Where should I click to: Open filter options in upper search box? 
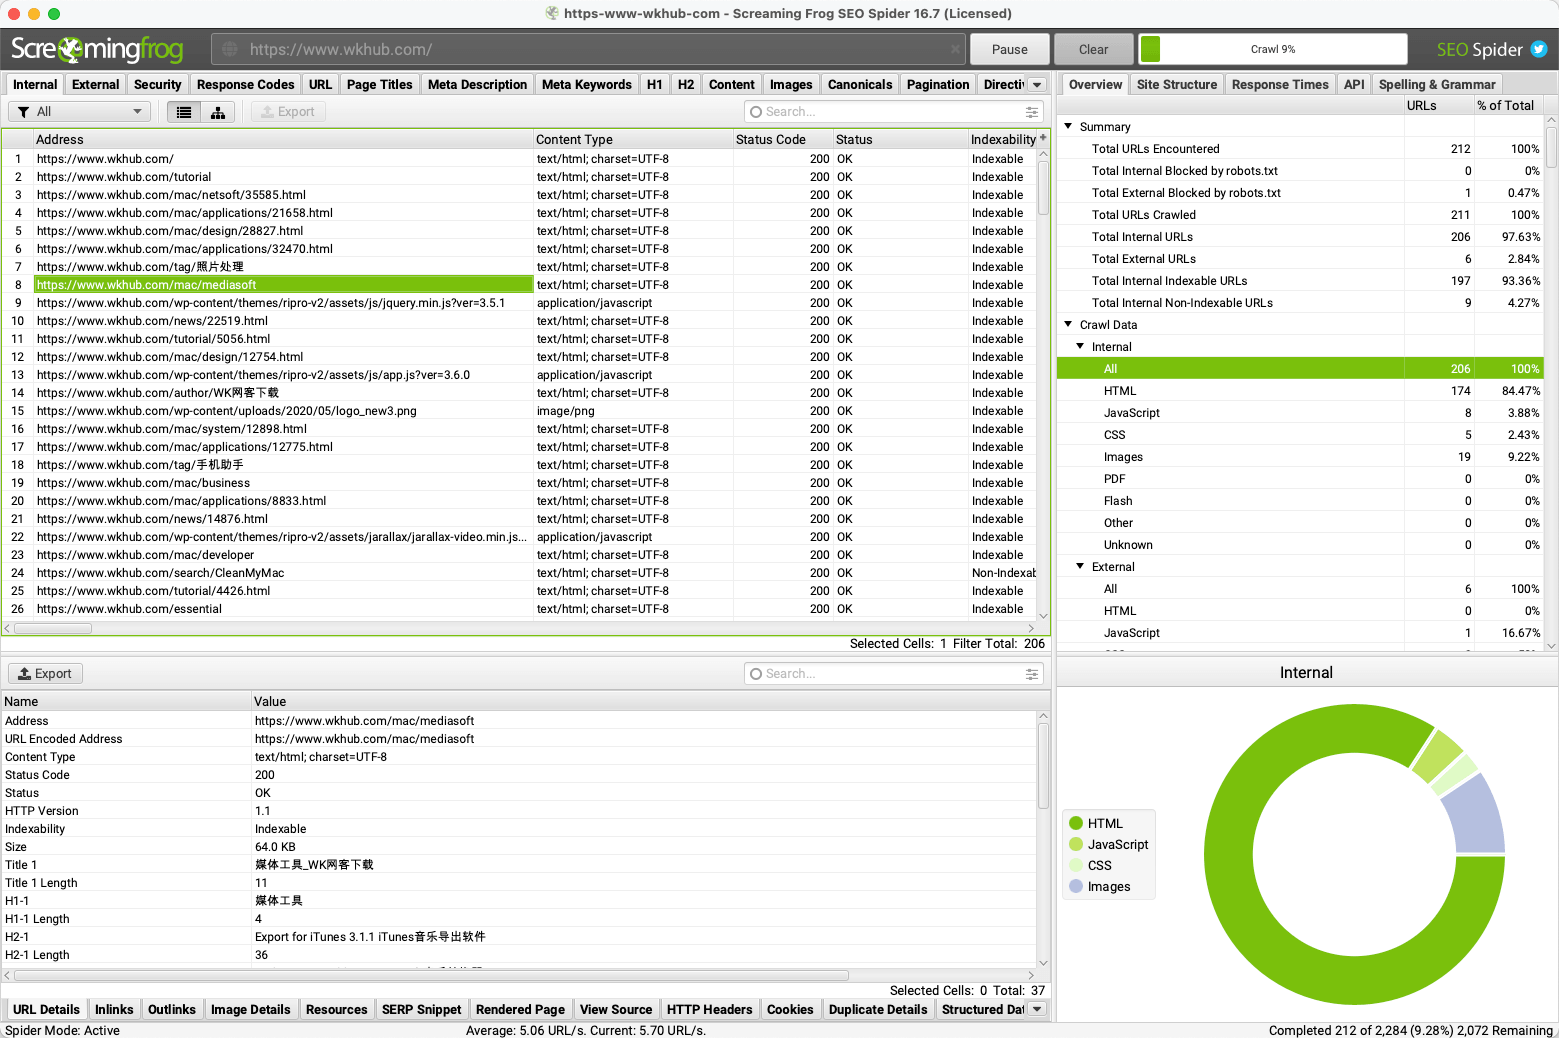pyautogui.click(x=1032, y=112)
